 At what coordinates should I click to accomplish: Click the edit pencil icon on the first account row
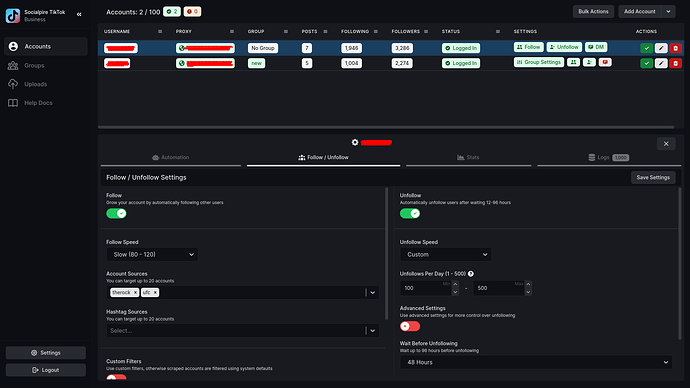pyautogui.click(x=661, y=48)
